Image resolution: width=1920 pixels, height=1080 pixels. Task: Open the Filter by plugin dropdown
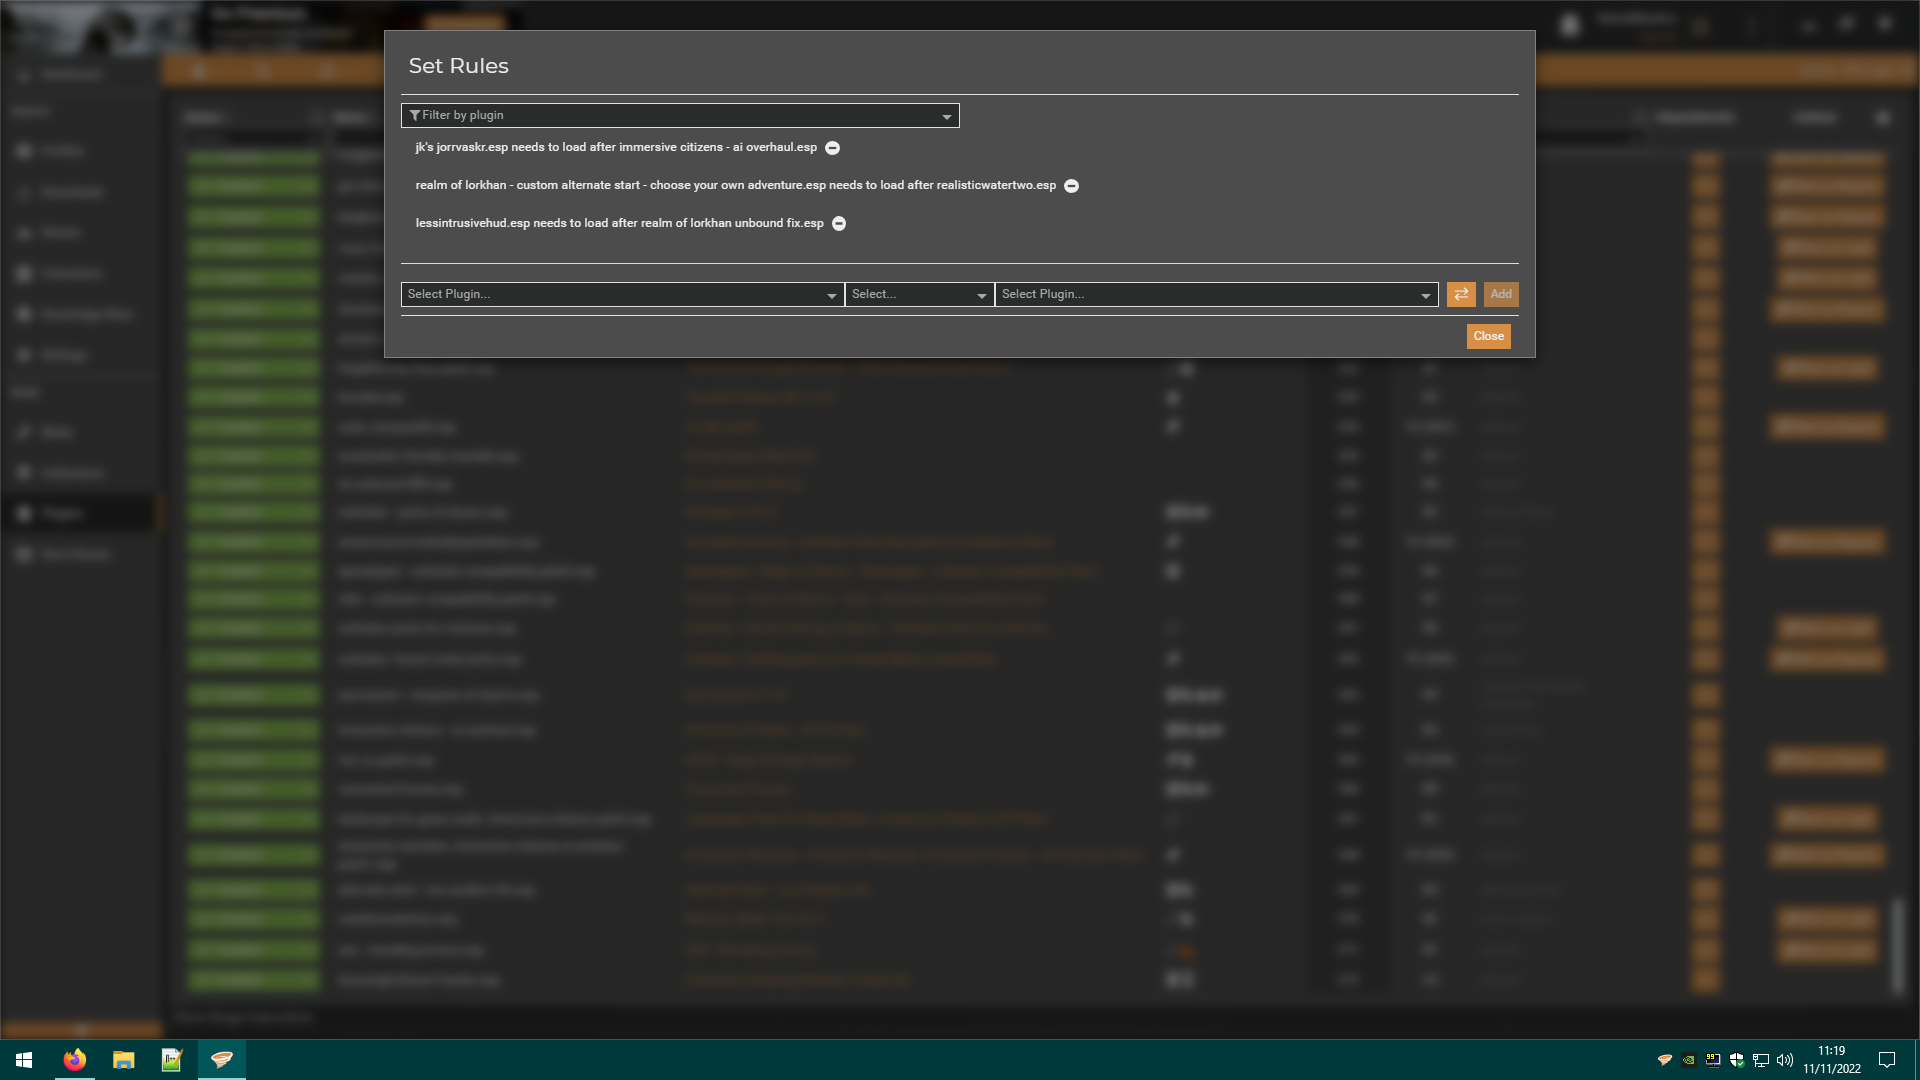[680, 116]
